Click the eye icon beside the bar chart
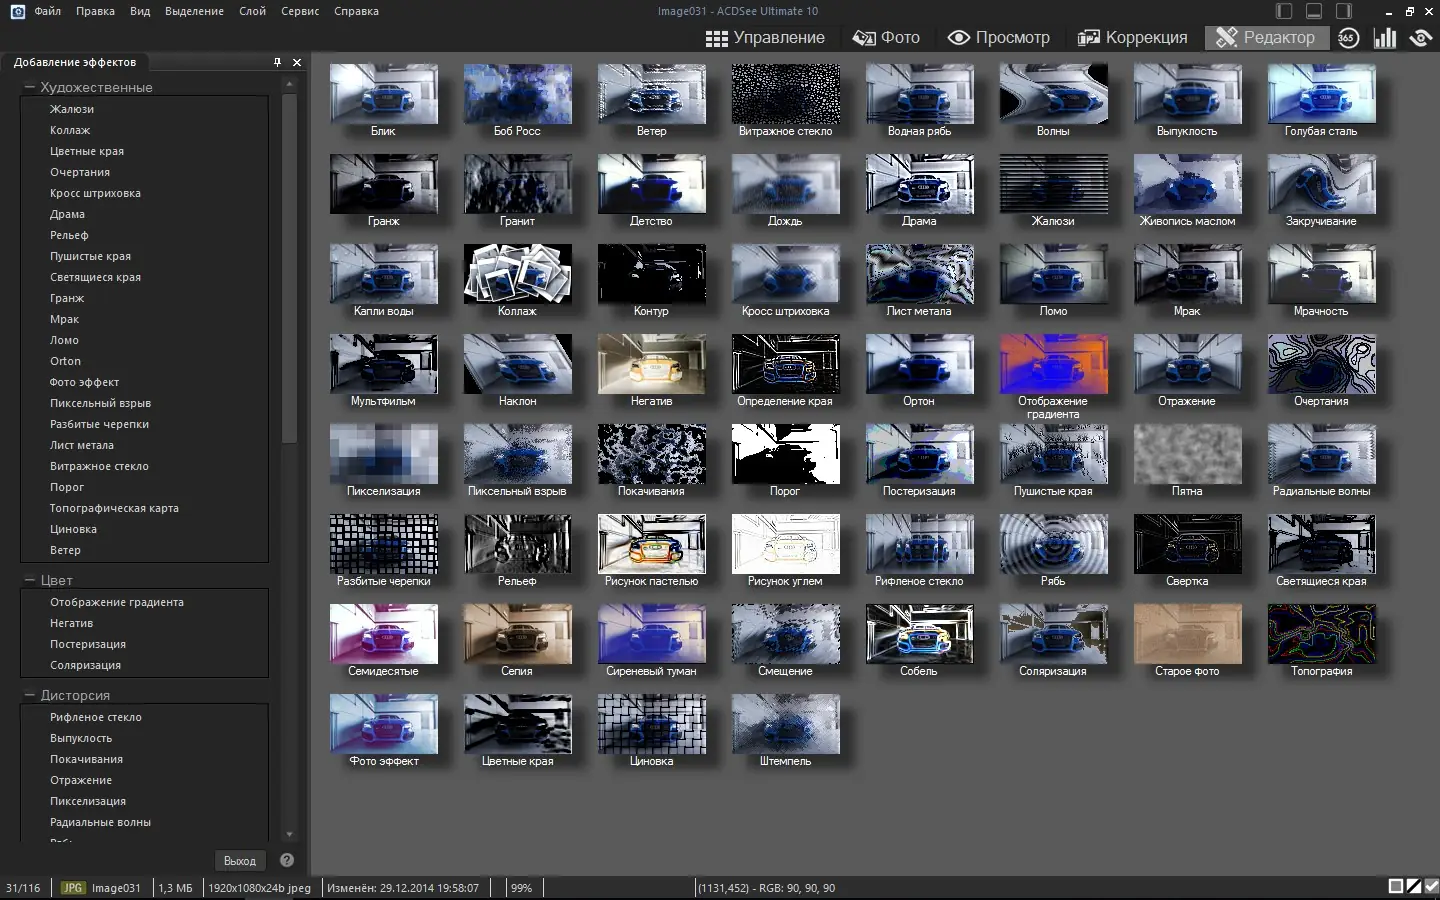The image size is (1440, 900). tap(1420, 38)
